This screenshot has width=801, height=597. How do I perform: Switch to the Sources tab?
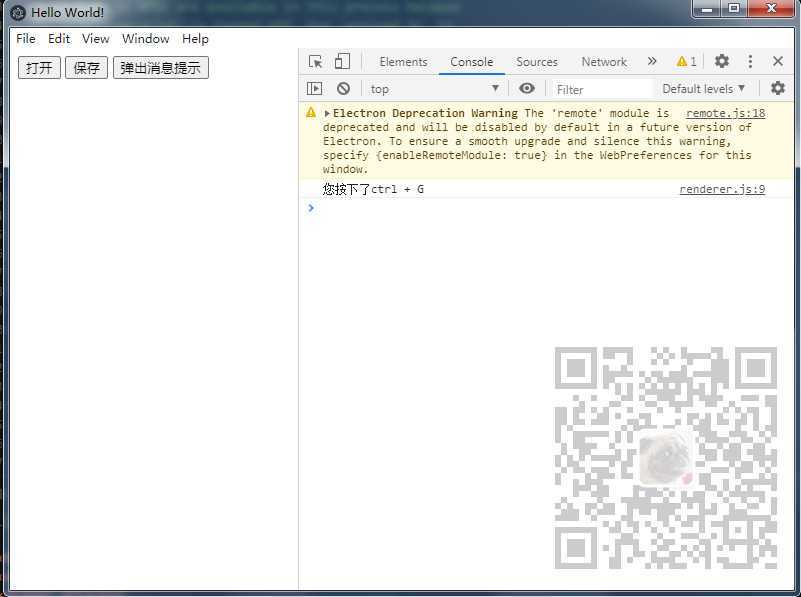(x=537, y=62)
